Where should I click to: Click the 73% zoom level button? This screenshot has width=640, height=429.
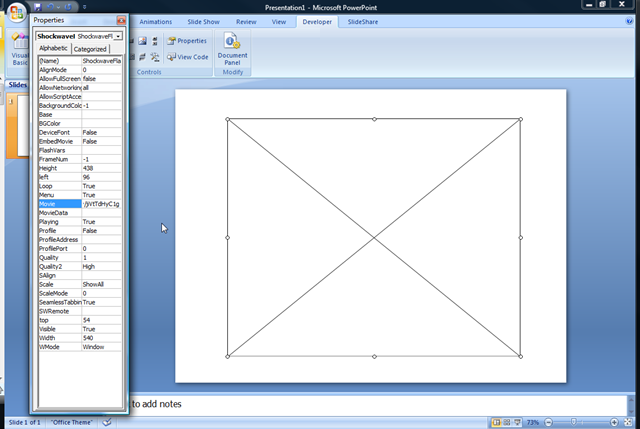[532, 422]
